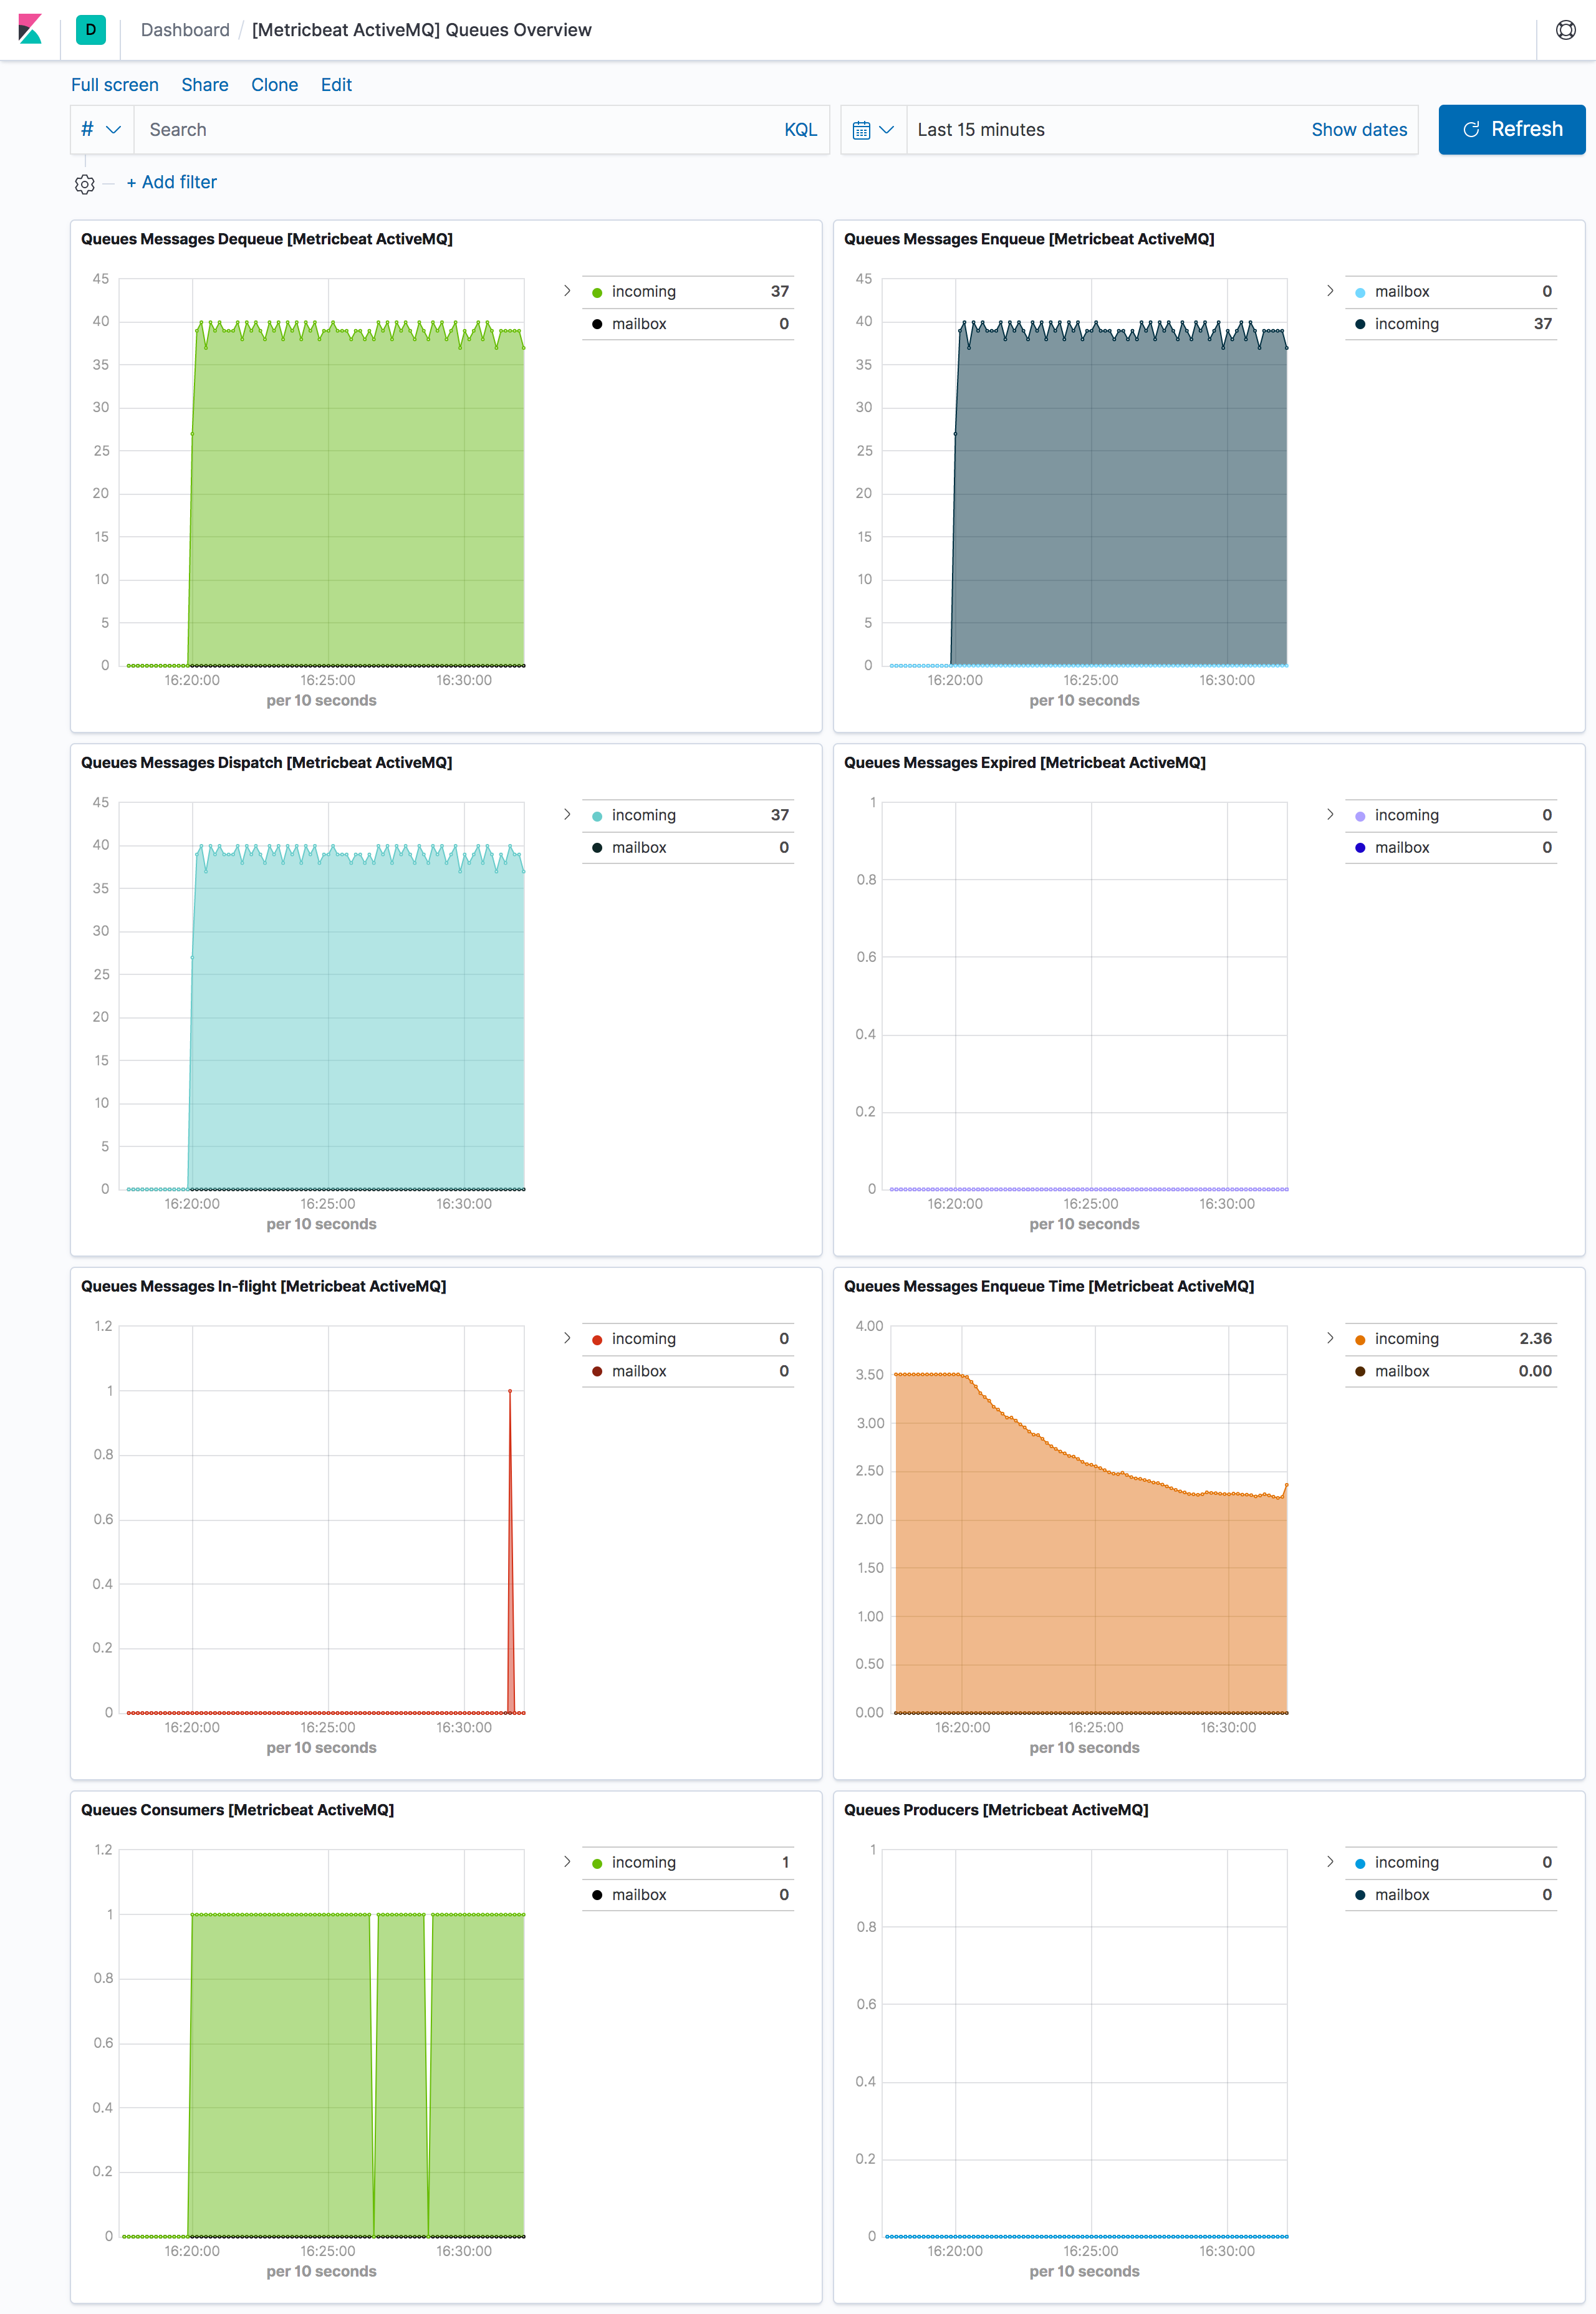Viewport: 1596px width, 2314px height.
Task: Open the KQL query language selector
Action: coord(803,128)
